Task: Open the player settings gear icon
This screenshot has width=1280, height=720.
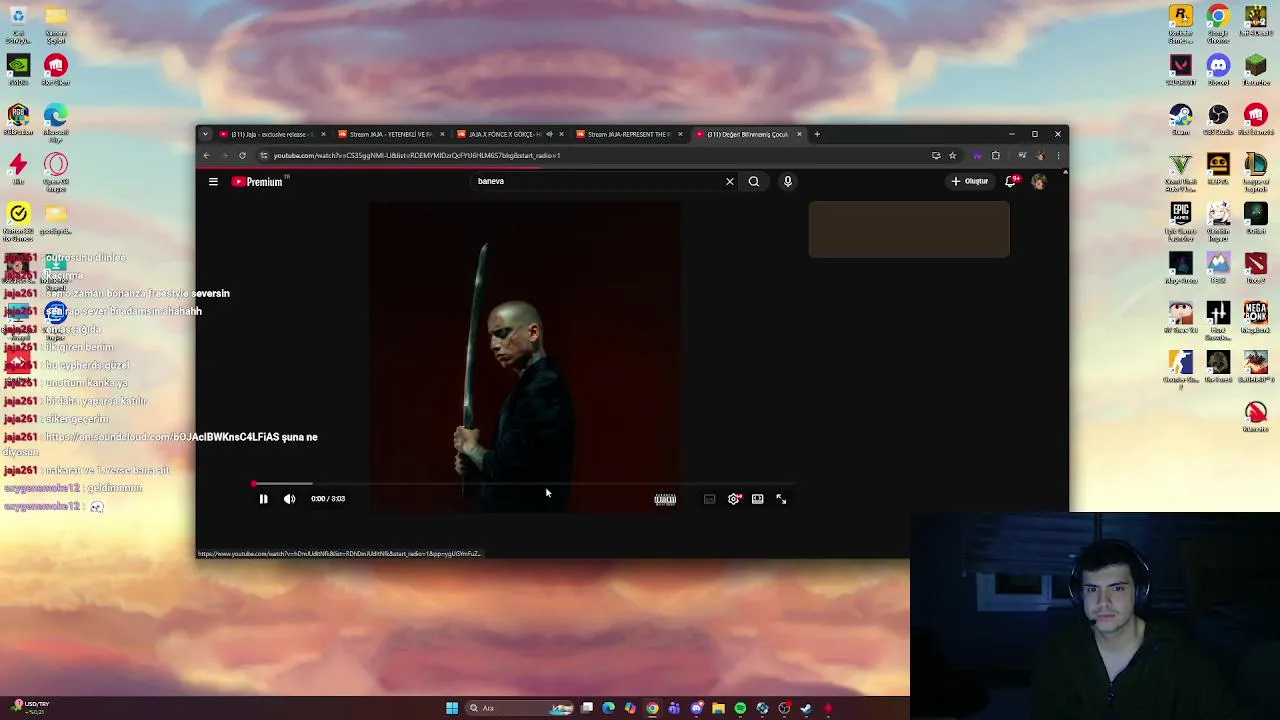Action: click(734, 499)
